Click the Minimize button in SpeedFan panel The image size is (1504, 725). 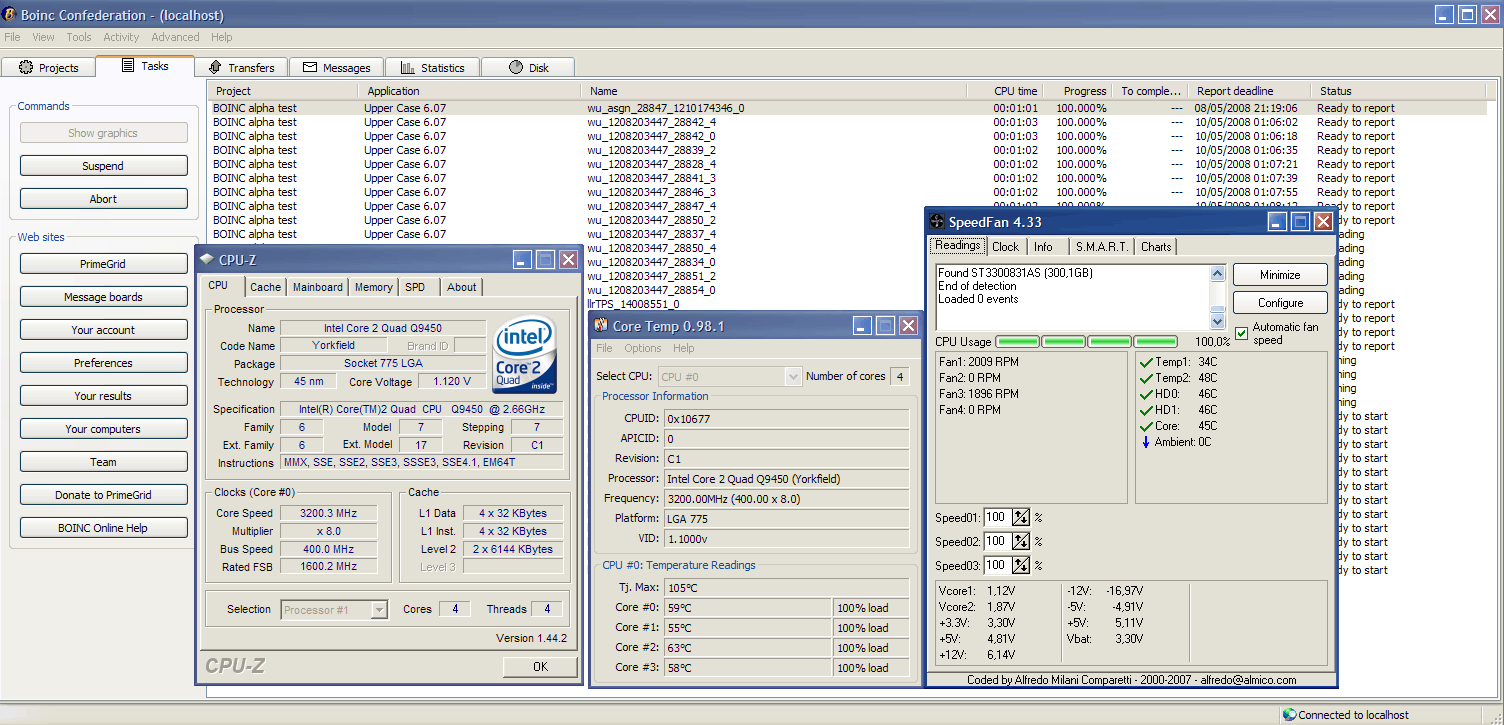pos(1280,275)
